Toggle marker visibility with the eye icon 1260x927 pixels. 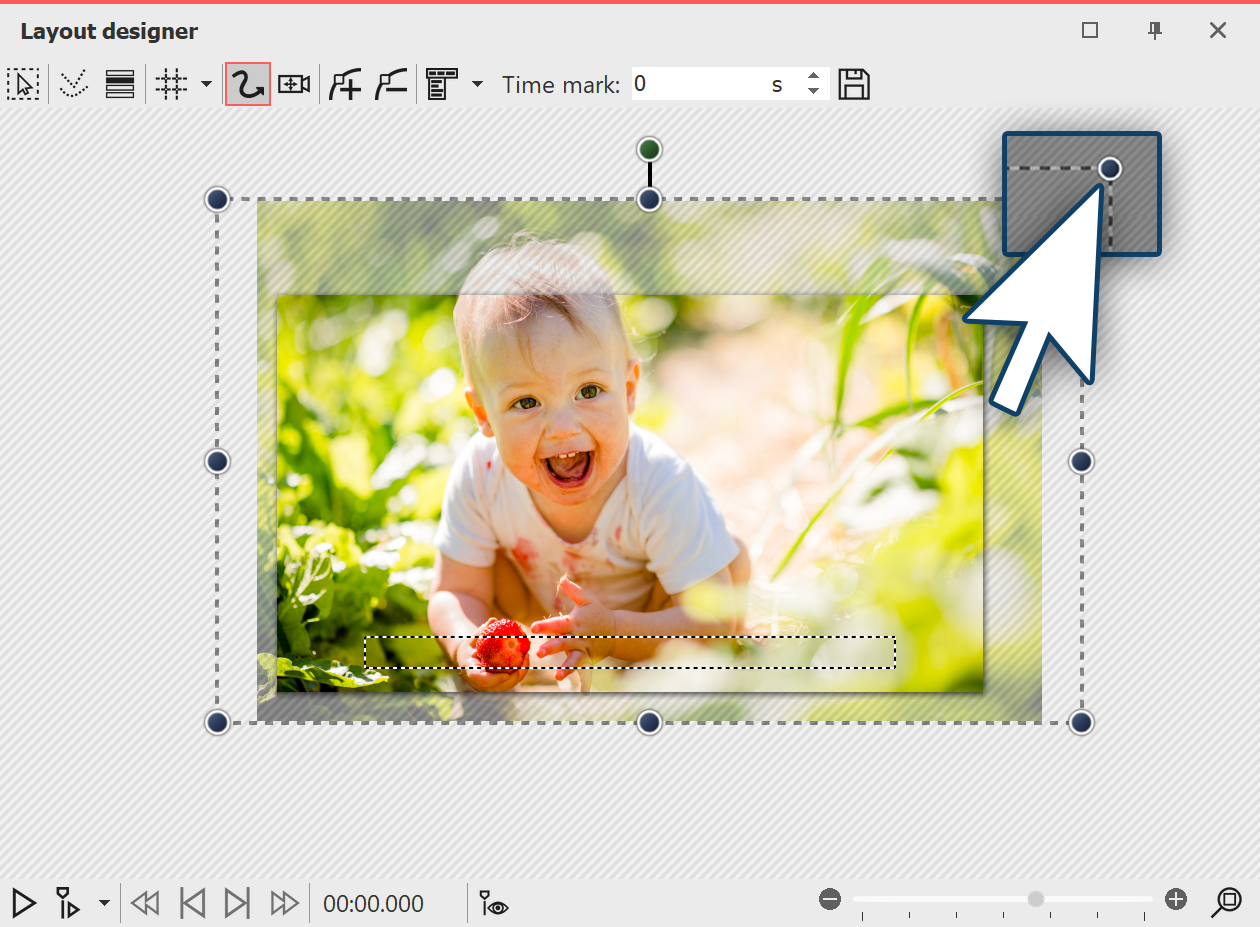click(x=491, y=903)
